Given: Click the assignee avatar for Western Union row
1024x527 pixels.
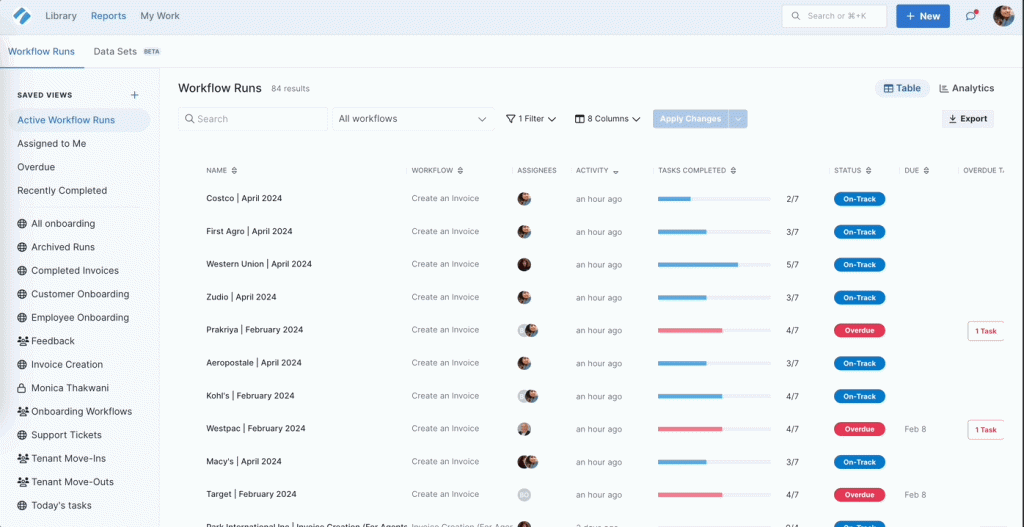Looking at the screenshot, I should [524, 264].
